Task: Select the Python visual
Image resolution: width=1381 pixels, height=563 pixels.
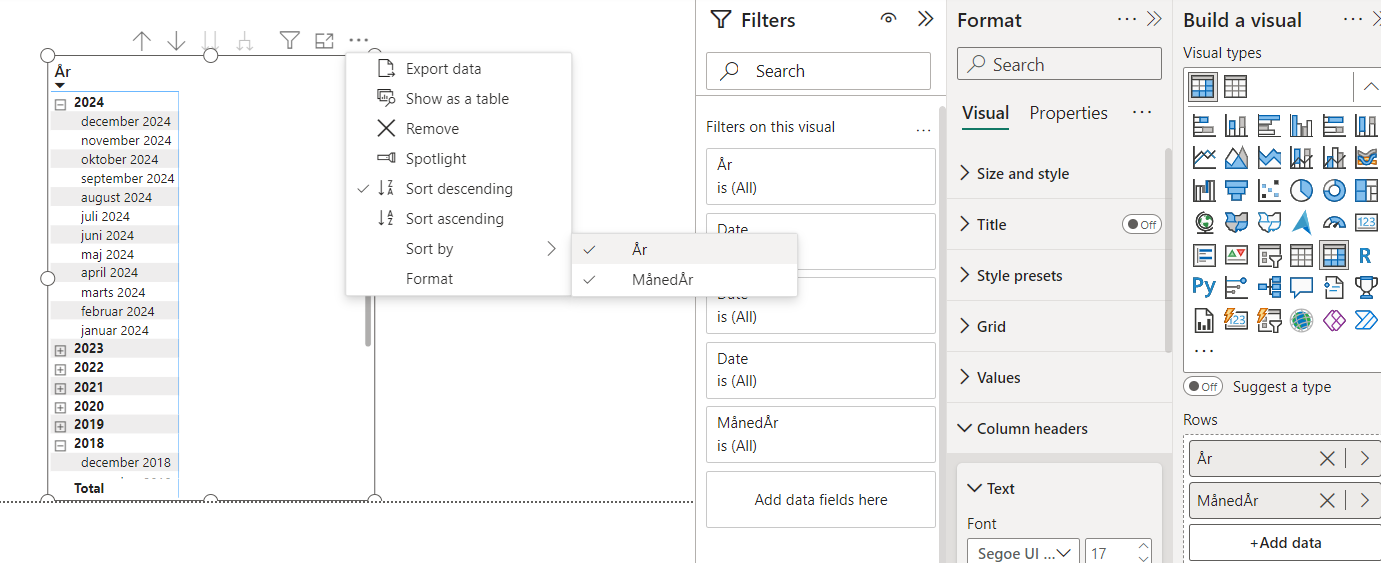Action: click(x=1204, y=287)
